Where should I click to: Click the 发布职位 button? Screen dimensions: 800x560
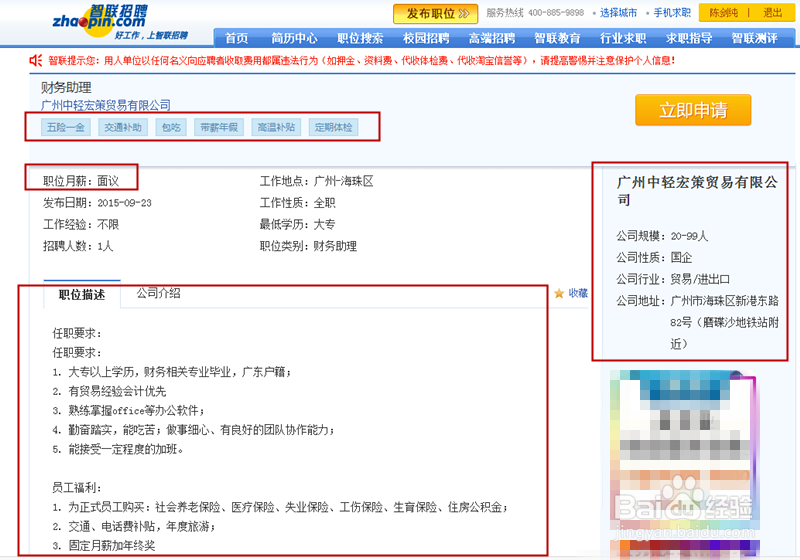coord(435,14)
